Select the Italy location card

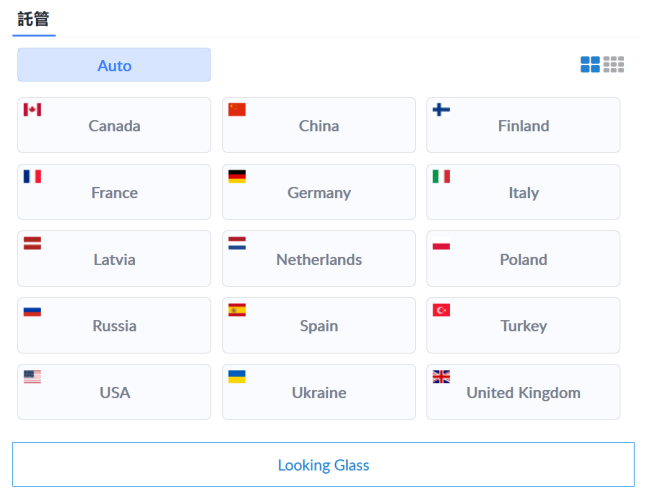(x=523, y=192)
